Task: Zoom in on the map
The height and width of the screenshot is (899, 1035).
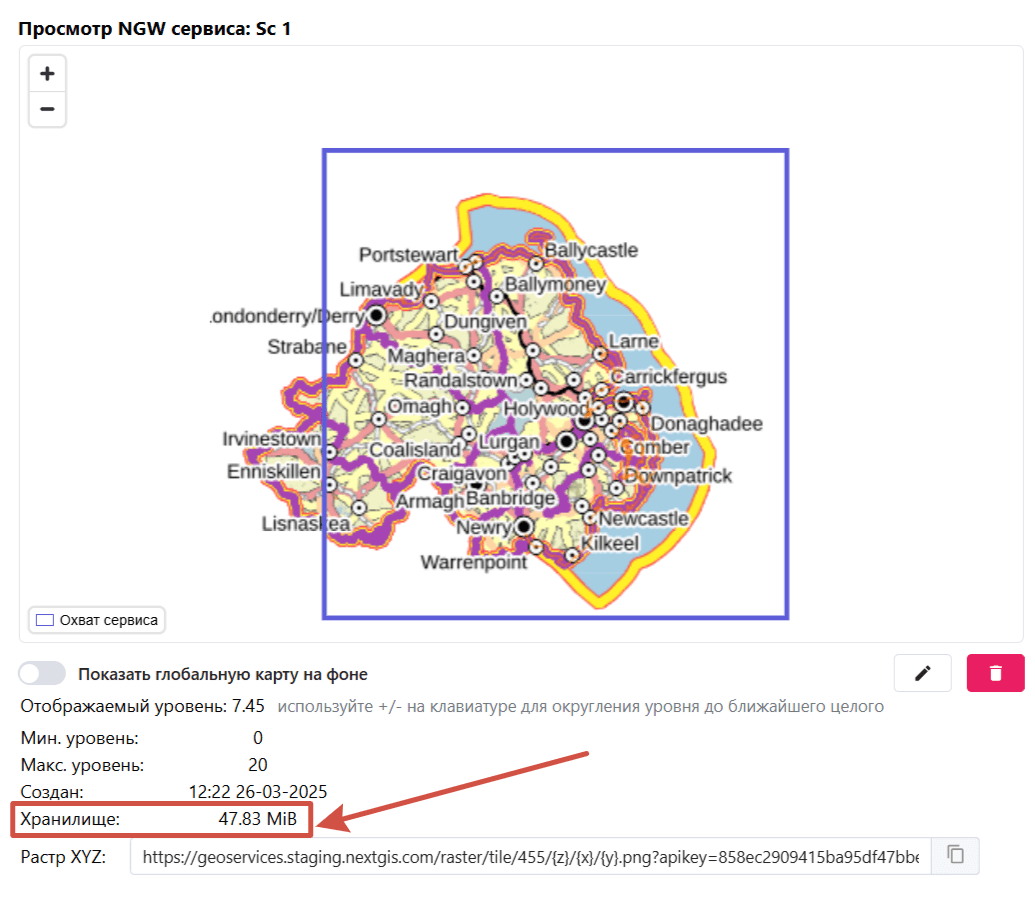Action: tap(47, 74)
